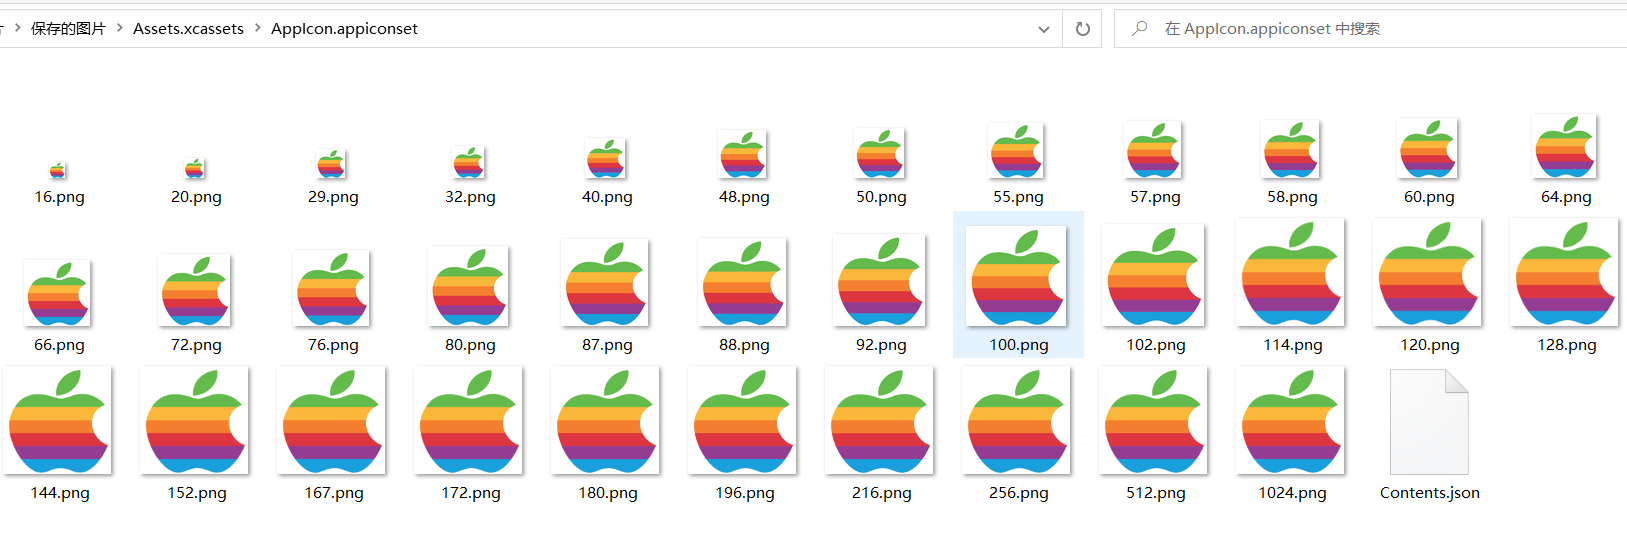Select the 29.png file icon
Screen dimensions: 1627x558
pyautogui.click(x=331, y=164)
